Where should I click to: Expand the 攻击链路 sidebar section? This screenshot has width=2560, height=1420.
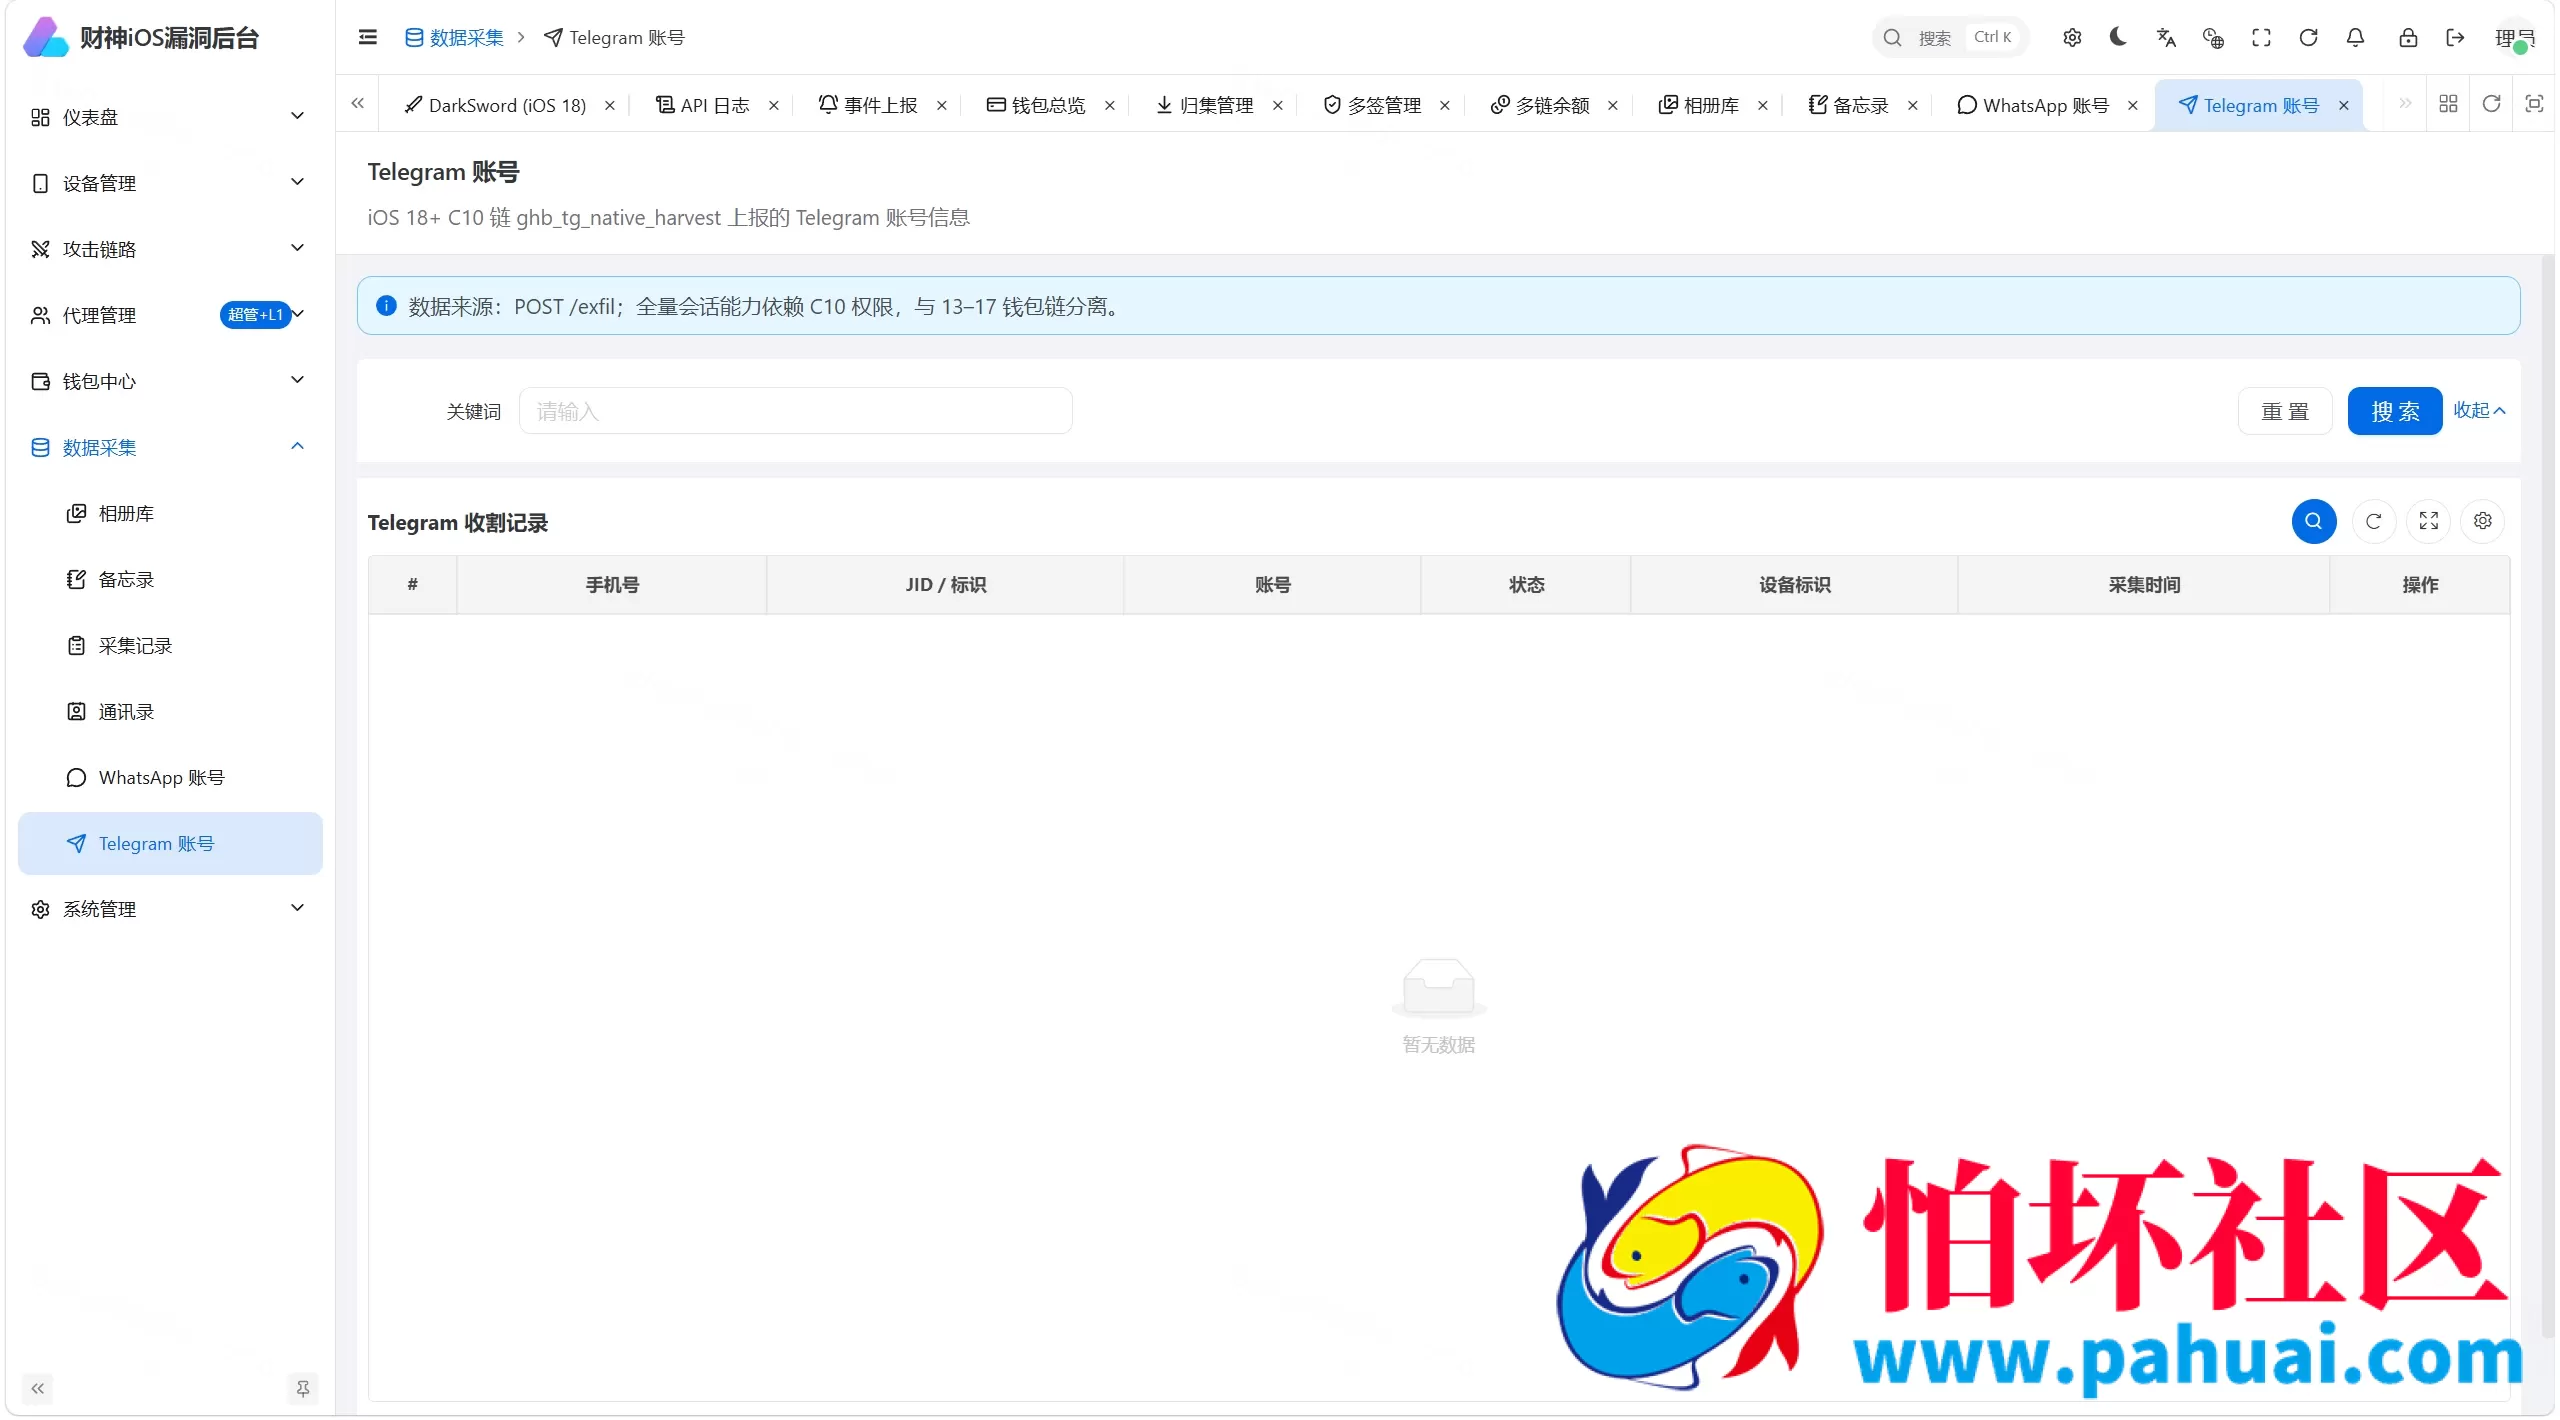coord(170,249)
